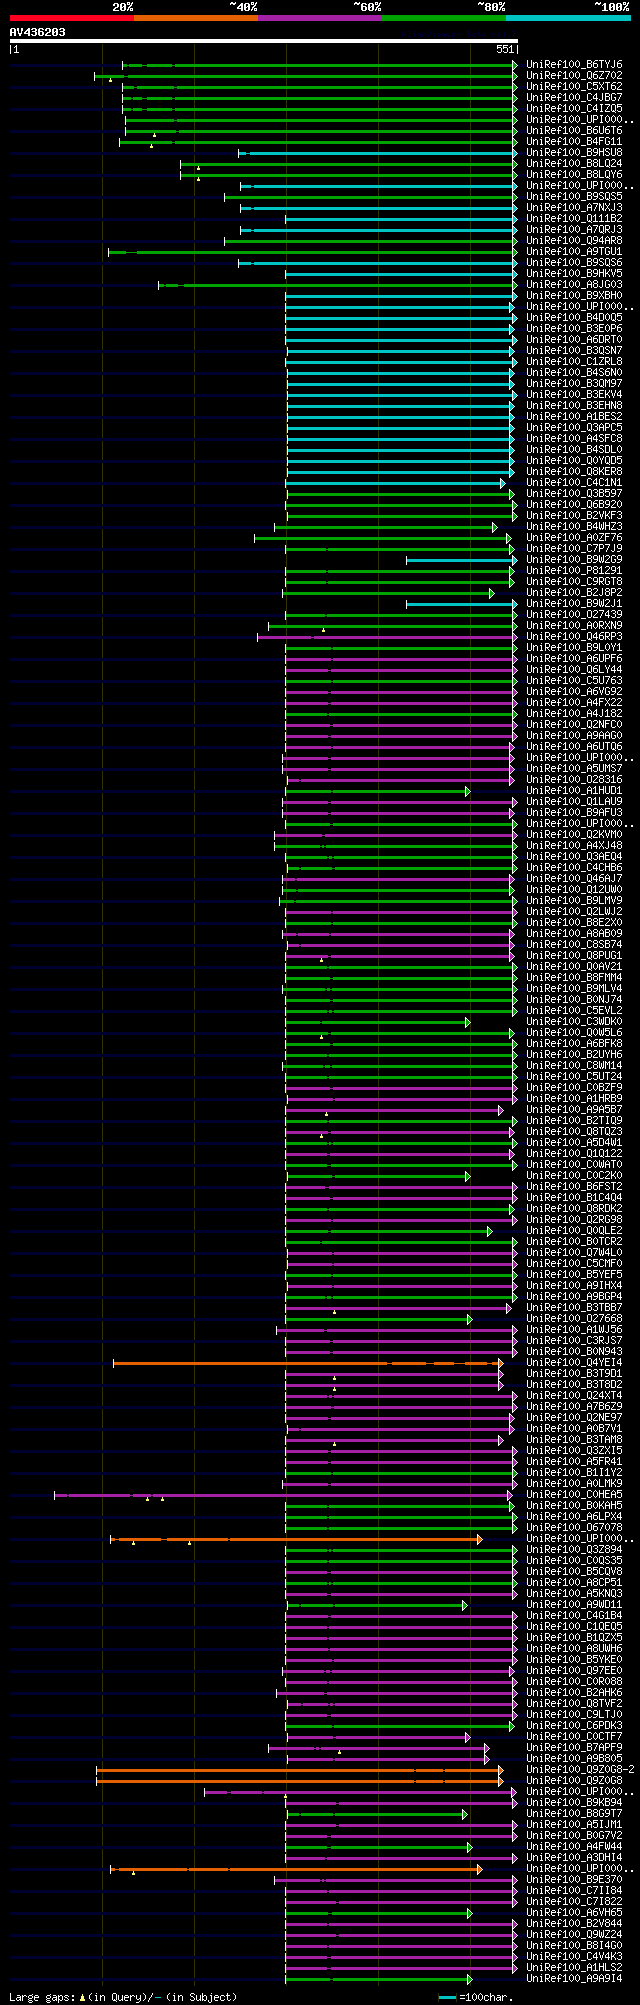The width and height of the screenshot is (640, 2005).
Task: Click the orange ~40% legend segment
Action: pyautogui.click(x=195, y=18)
